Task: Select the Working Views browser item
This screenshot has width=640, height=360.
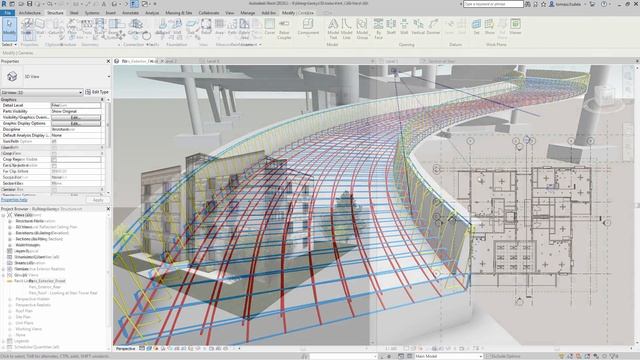Action: [x=29, y=329]
